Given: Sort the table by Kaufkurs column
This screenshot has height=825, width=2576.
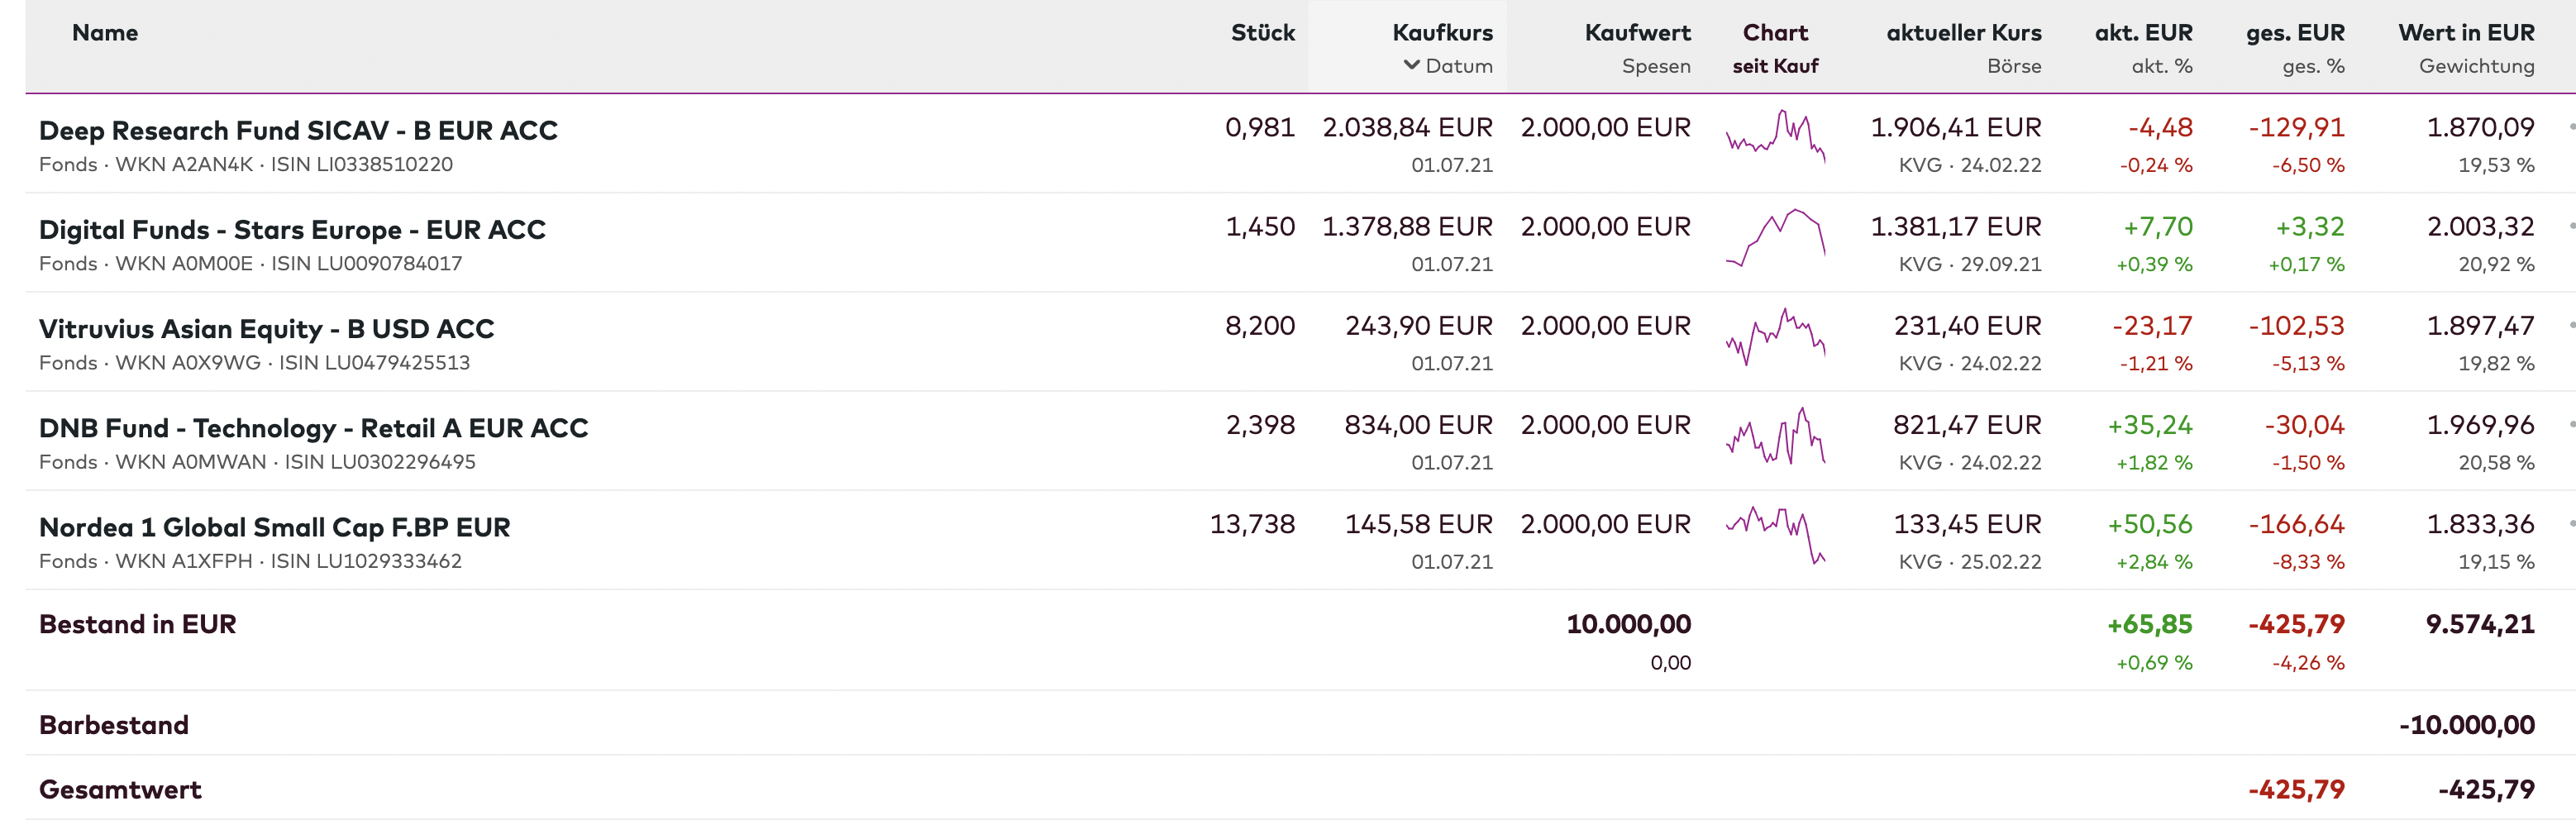Looking at the screenshot, I should [x=1441, y=33].
